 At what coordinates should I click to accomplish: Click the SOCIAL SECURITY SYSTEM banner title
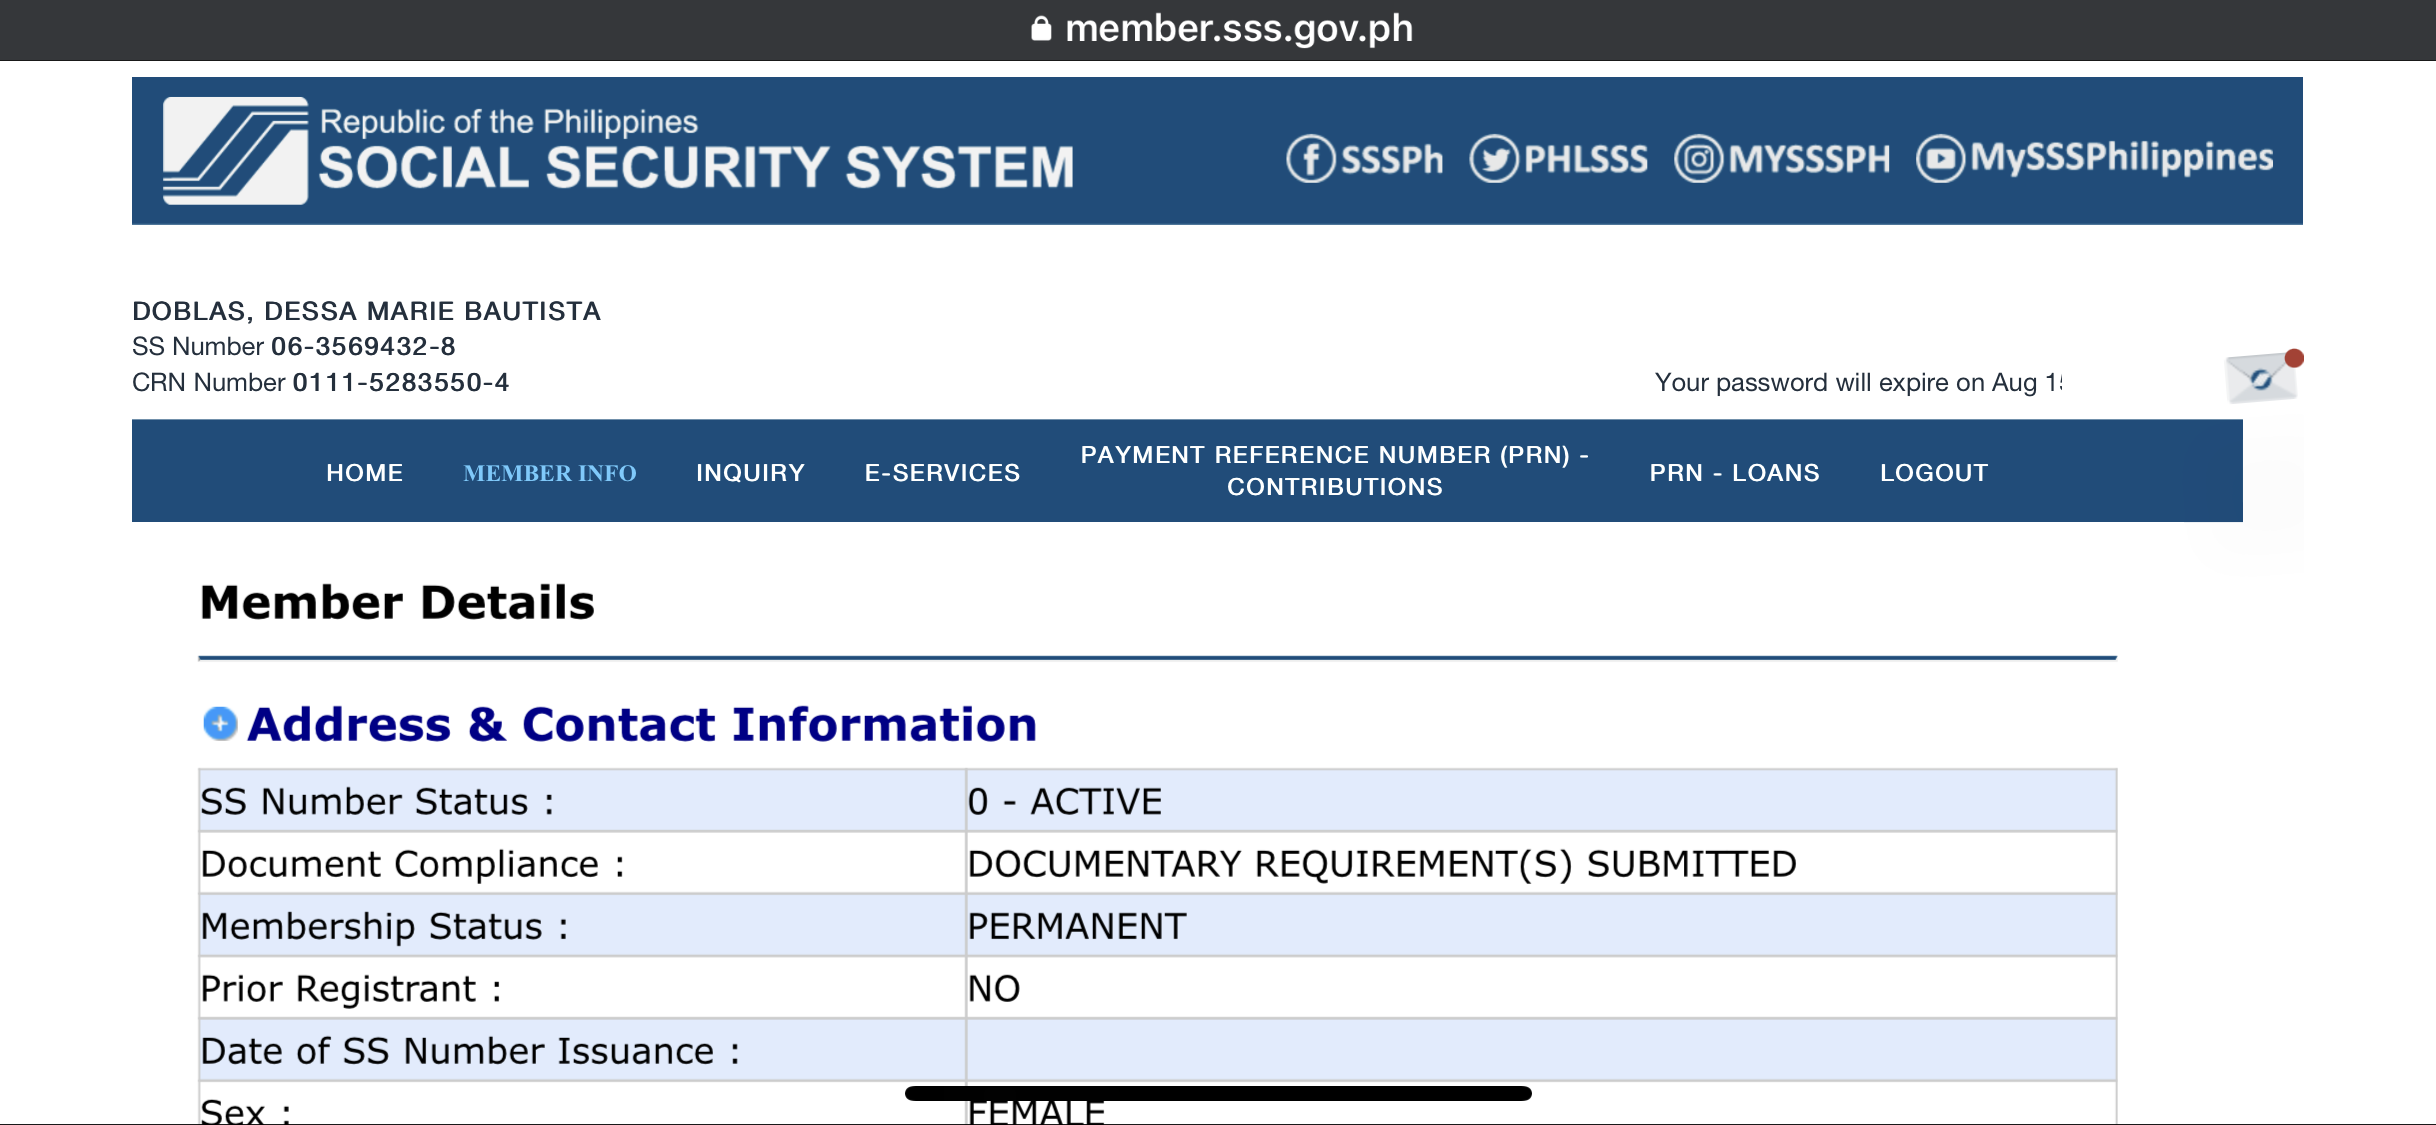(x=696, y=167)
